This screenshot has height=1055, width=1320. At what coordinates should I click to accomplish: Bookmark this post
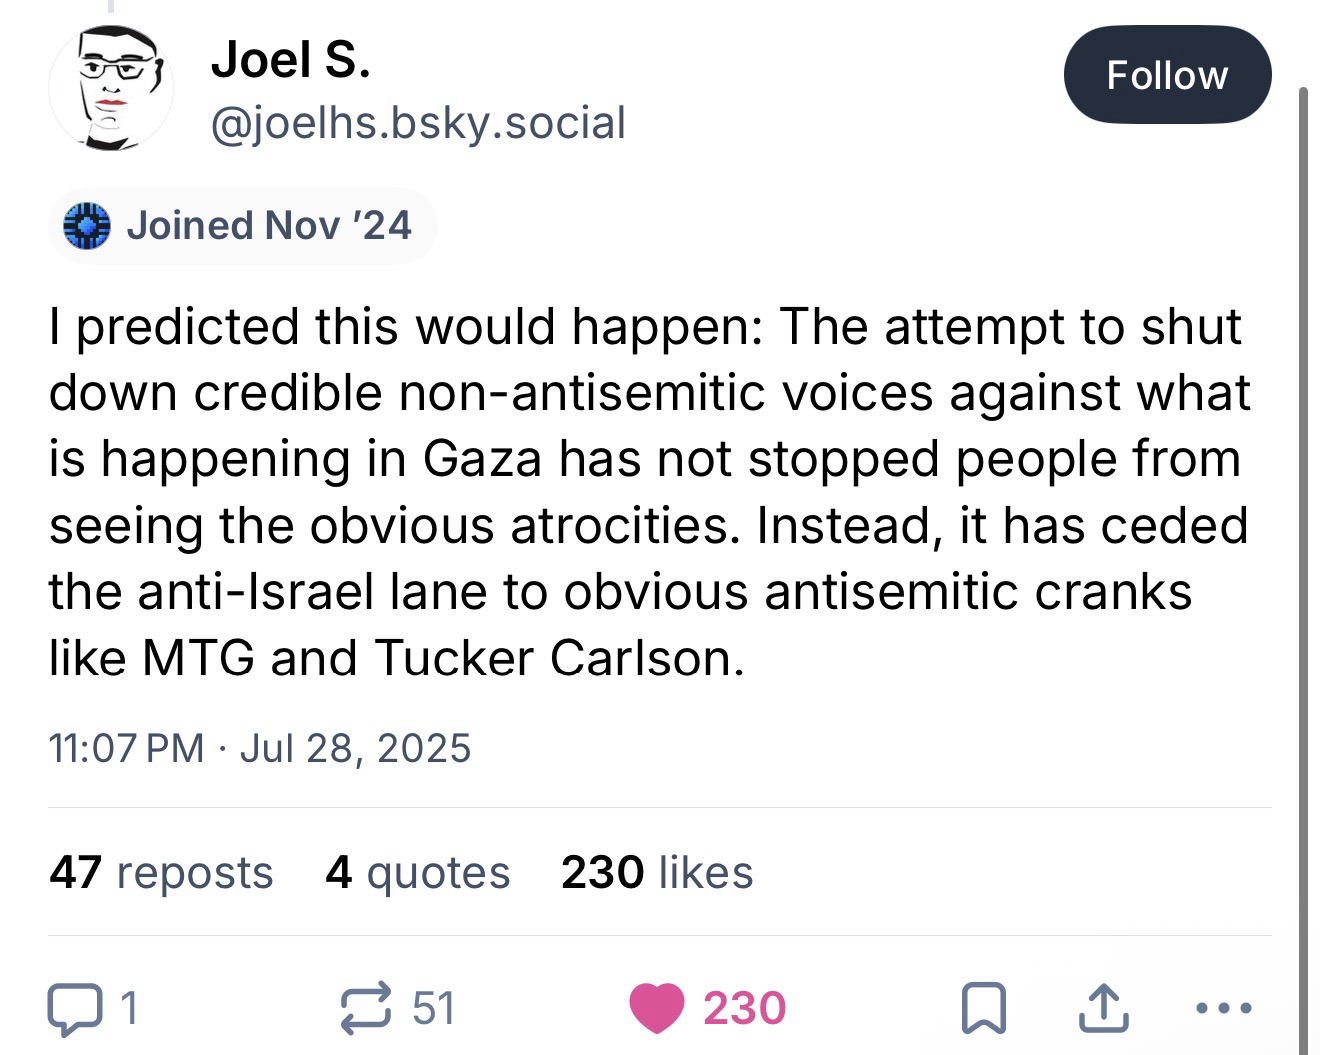click(x=981, y=1008)
